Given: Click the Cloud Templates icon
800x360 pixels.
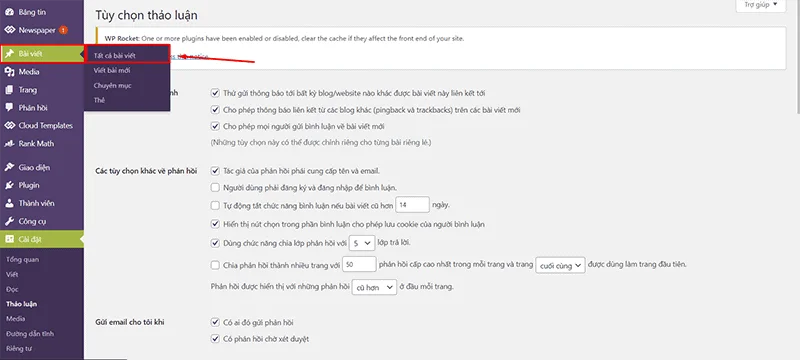Looking at the screenshot, I should click(x=9, y=125).
